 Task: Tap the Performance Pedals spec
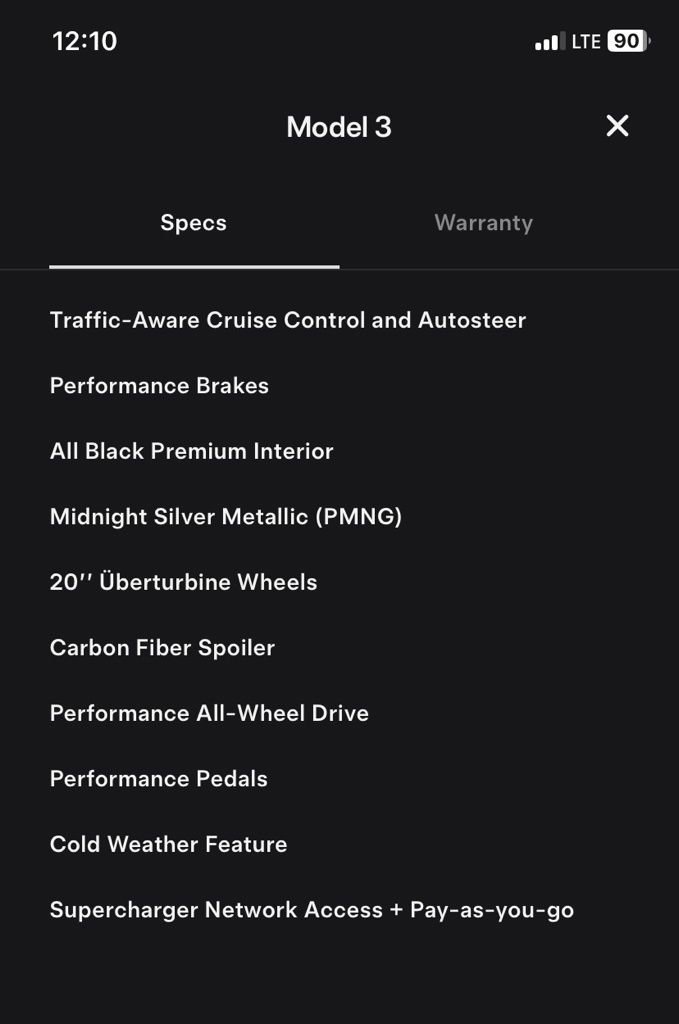[158, 778]
